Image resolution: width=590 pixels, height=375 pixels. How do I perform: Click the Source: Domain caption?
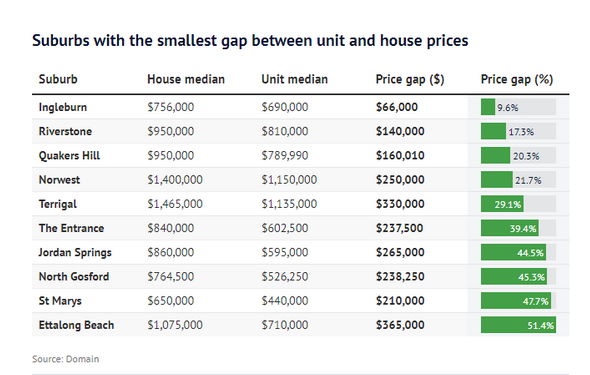[65, 359]
